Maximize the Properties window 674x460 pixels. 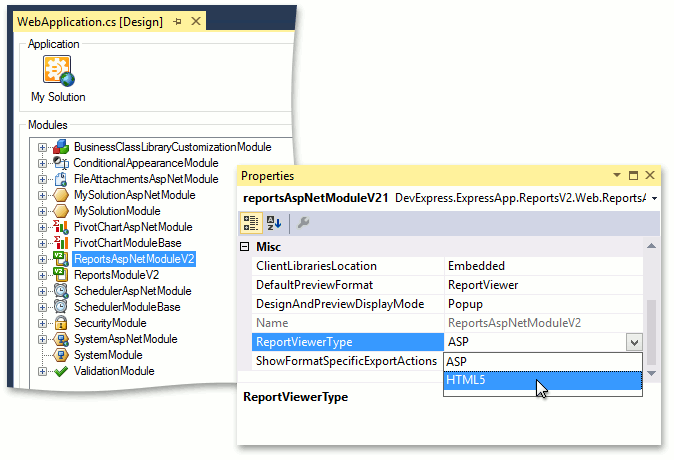pos(633,175)
